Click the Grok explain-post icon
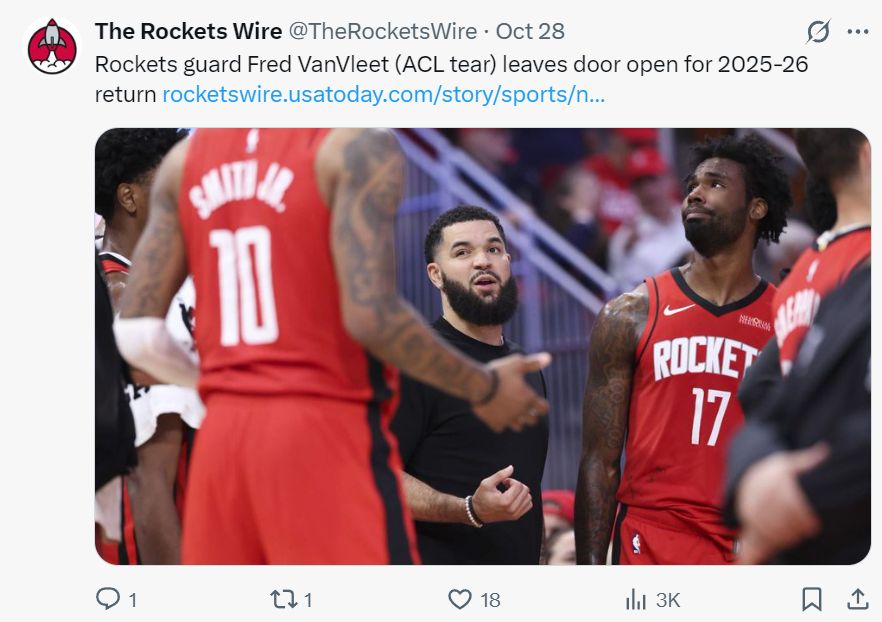Image resolution: width=882 pixels, height=622 pixels. pyautogui.click(x=818, y=31)
